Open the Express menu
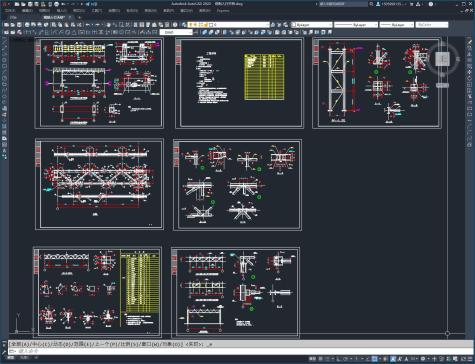Image resolution: width=475 pixels, height=364 pixels. [x=223, y=11]
